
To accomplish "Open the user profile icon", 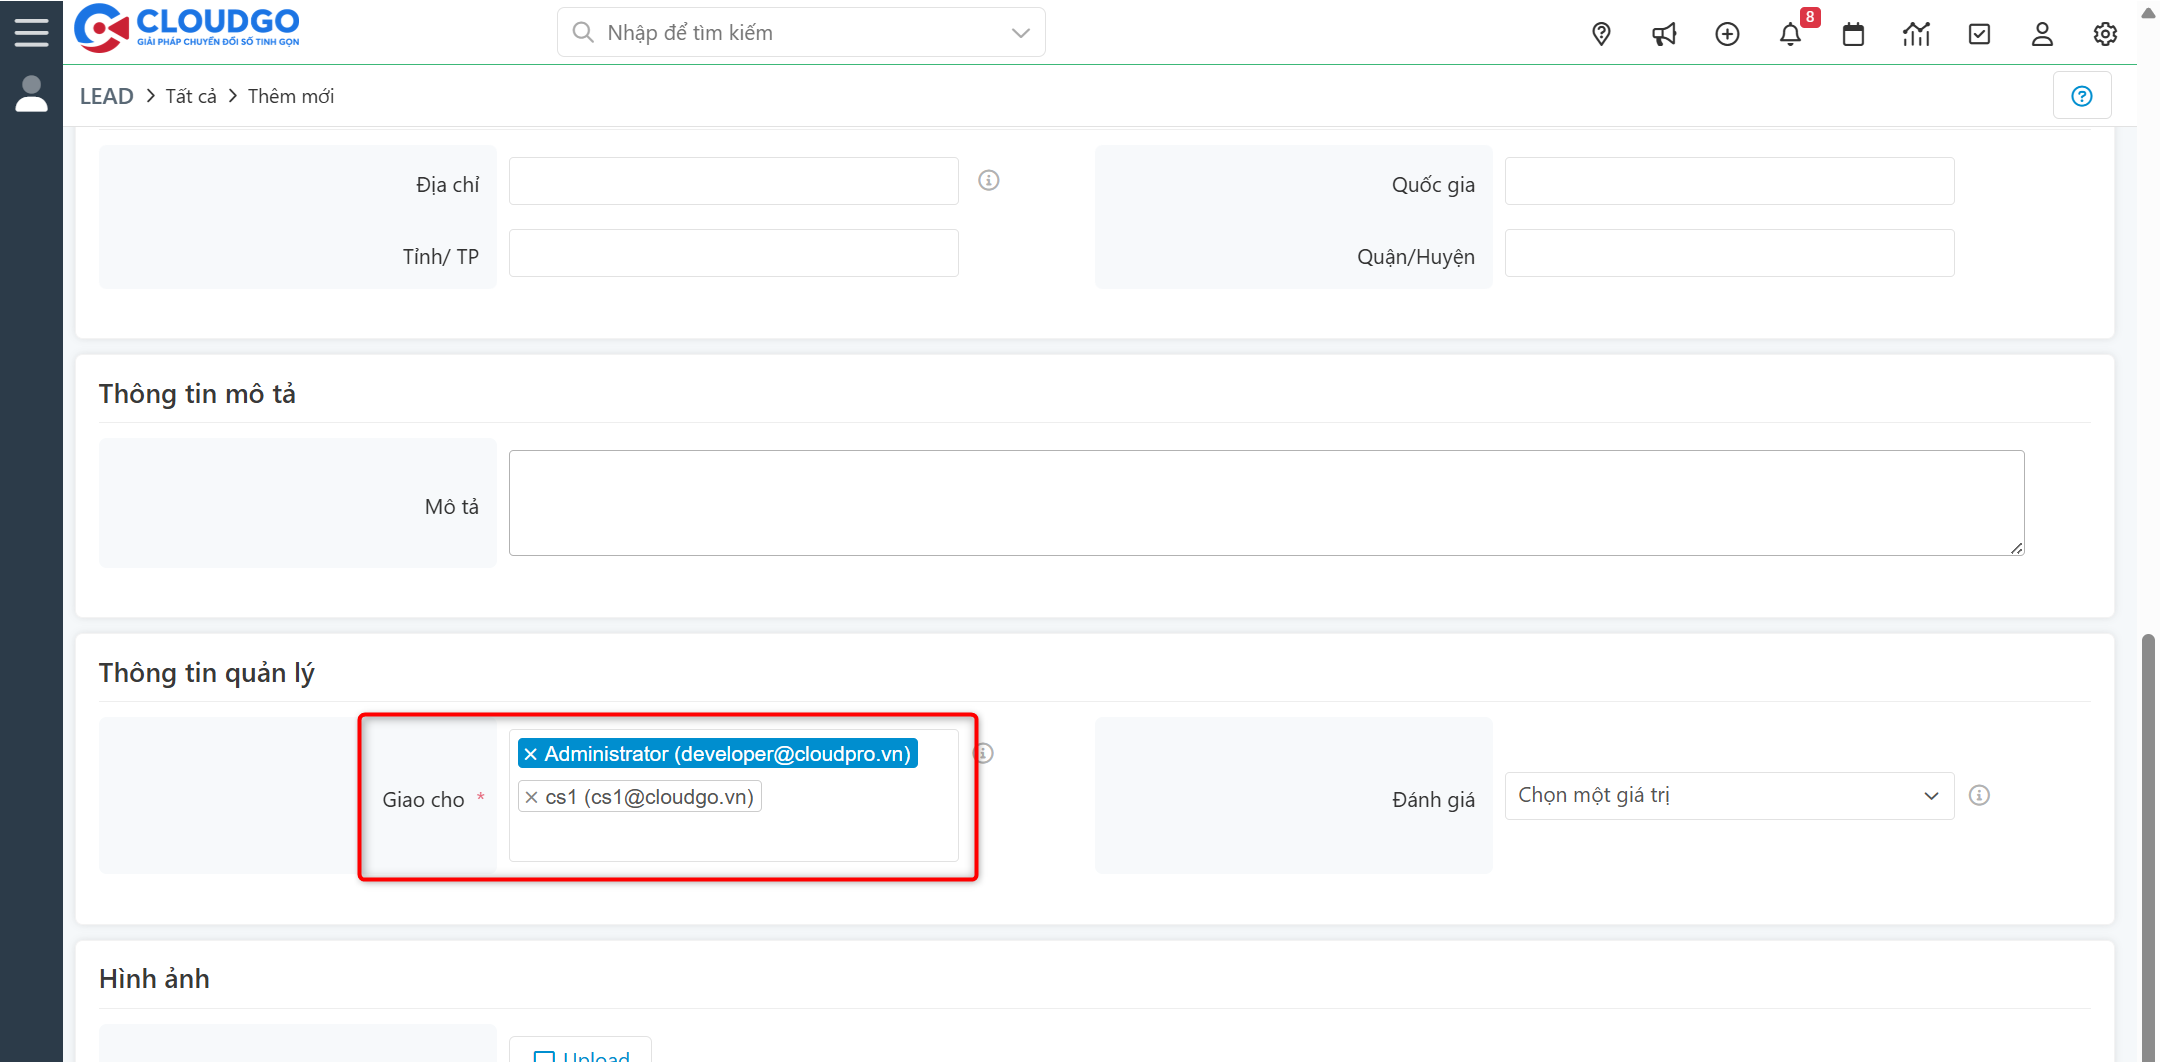I will pyautogui.click(x=2042, y=34).
